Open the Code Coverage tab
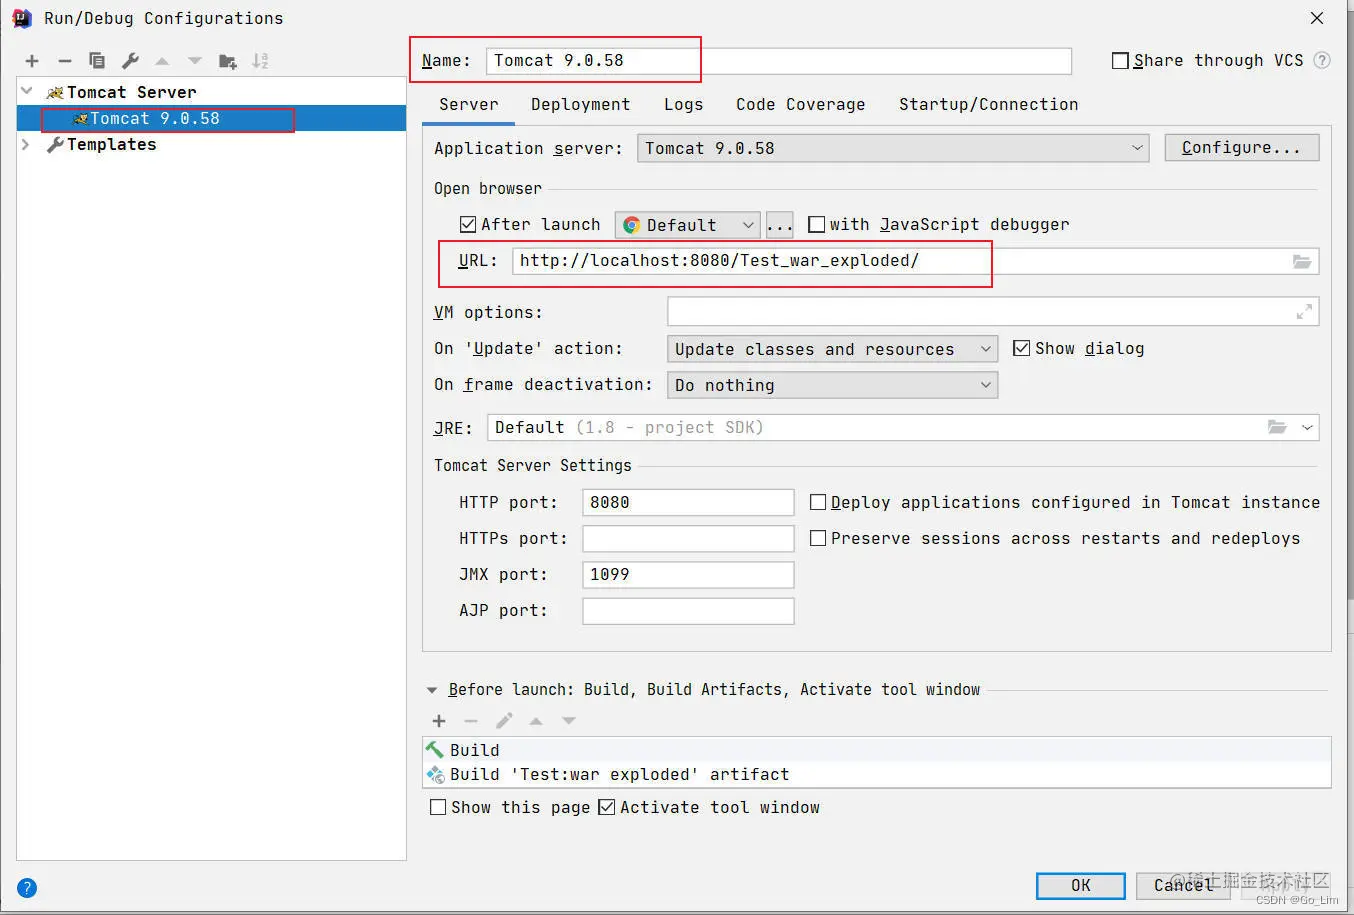 click(800, 105)
